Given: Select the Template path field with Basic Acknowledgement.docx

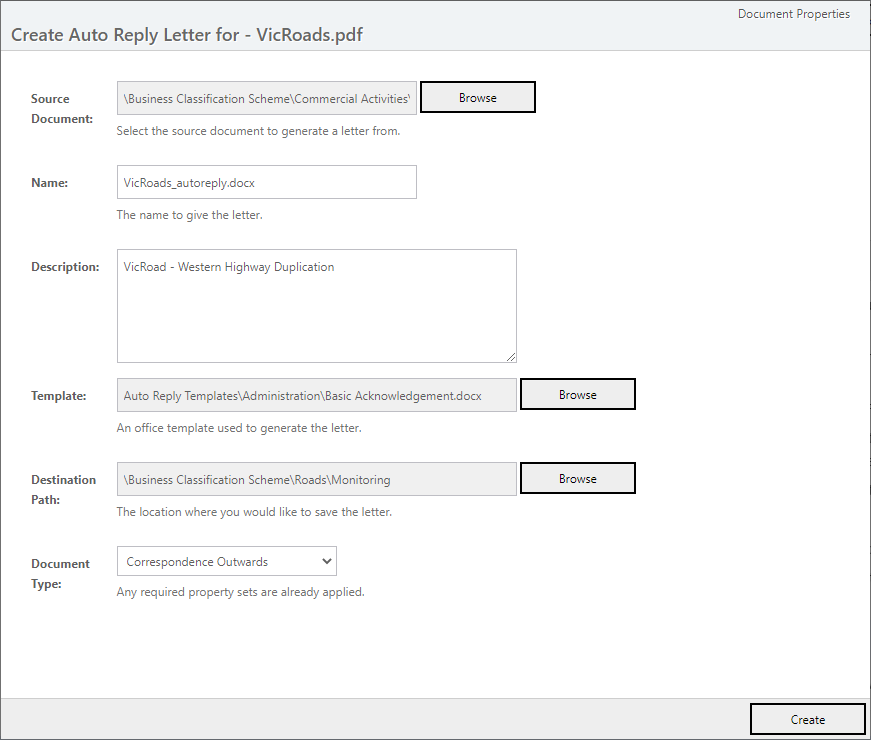Looking at the screenshot, I should (x=316, y=395).
